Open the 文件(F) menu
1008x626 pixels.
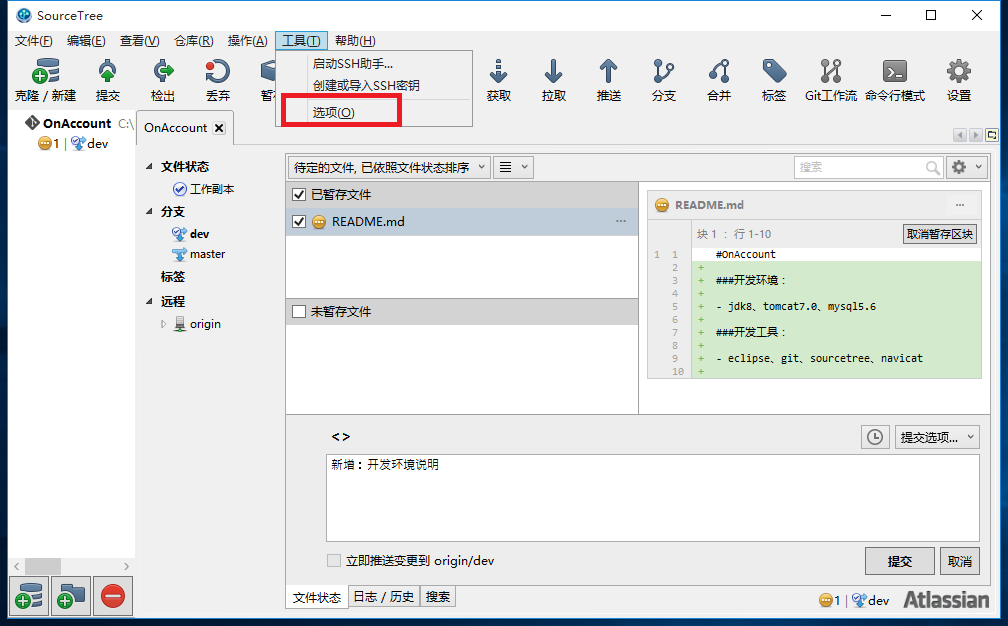33,40
